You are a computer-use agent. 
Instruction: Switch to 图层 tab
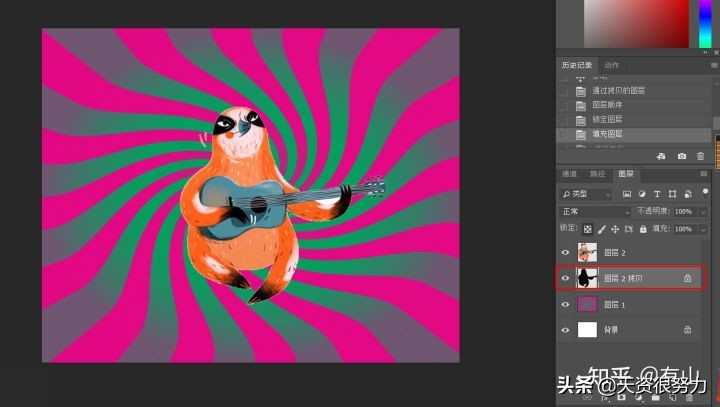[x=626, y=174]
